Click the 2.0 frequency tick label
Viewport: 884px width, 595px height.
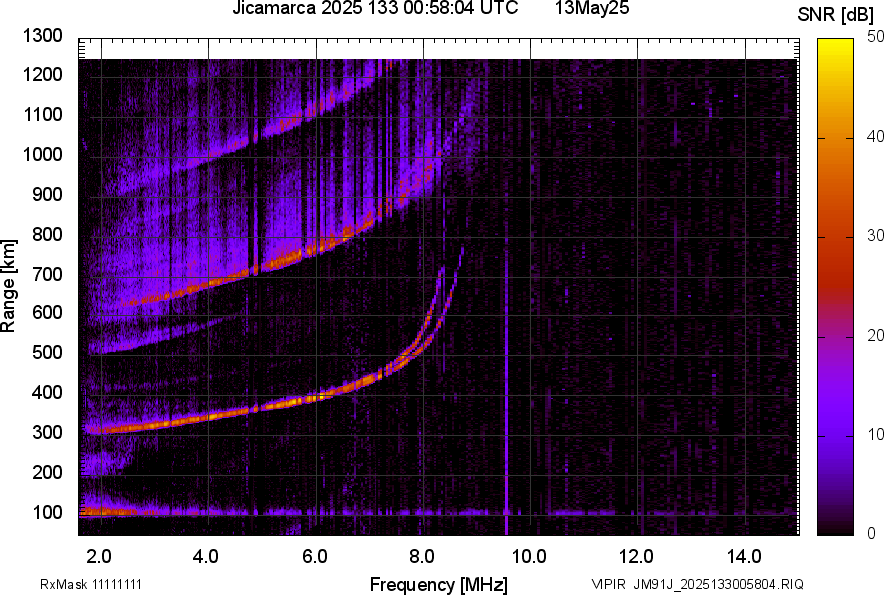[x=100, y=556]
